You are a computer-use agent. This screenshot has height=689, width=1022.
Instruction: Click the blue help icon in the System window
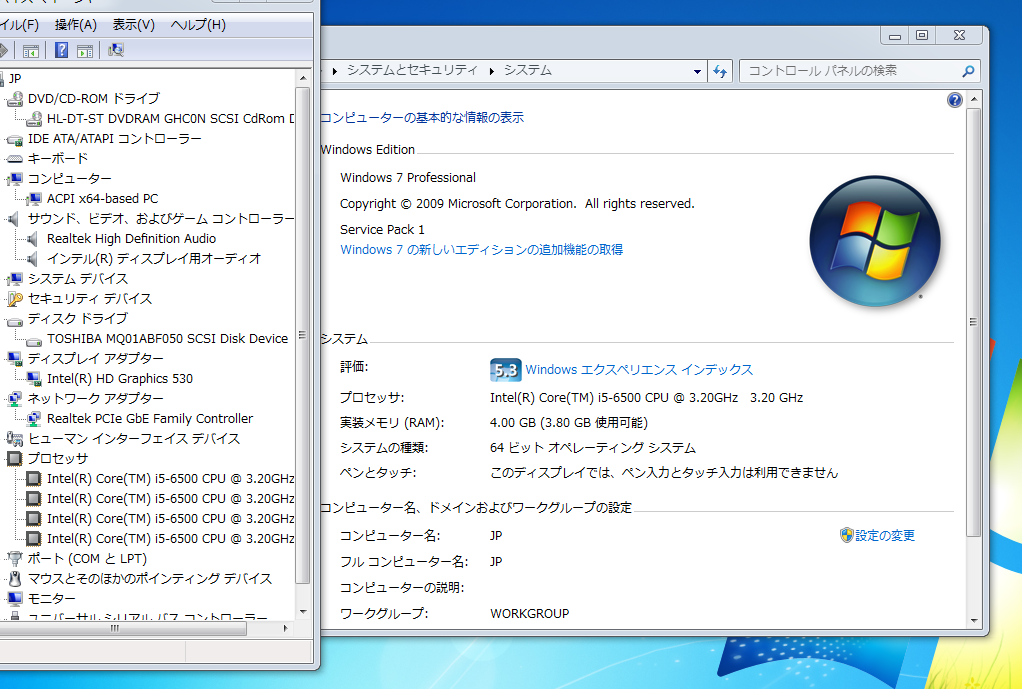pos(954,99)
